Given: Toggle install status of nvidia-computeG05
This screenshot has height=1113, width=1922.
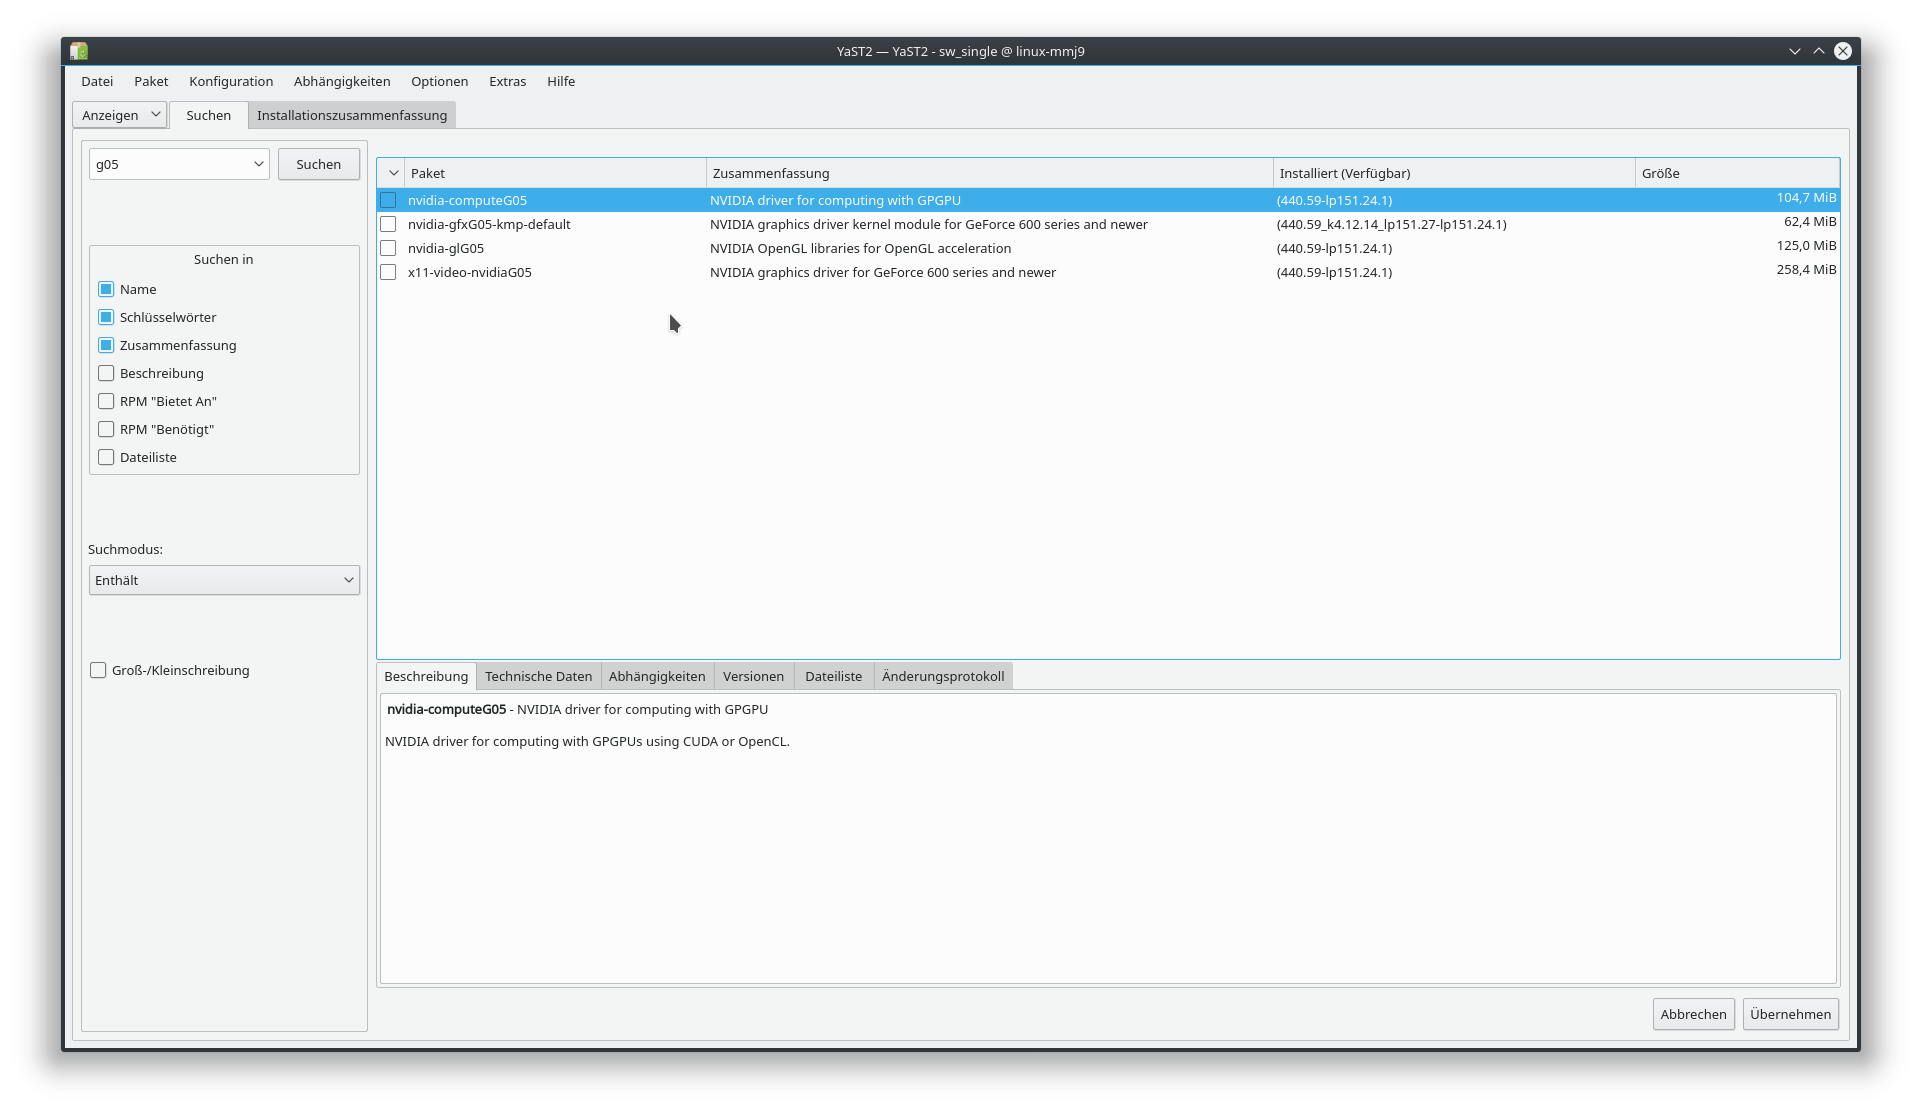Looking at the screenshot, I should pyautogui.click(x=388, y=200).
